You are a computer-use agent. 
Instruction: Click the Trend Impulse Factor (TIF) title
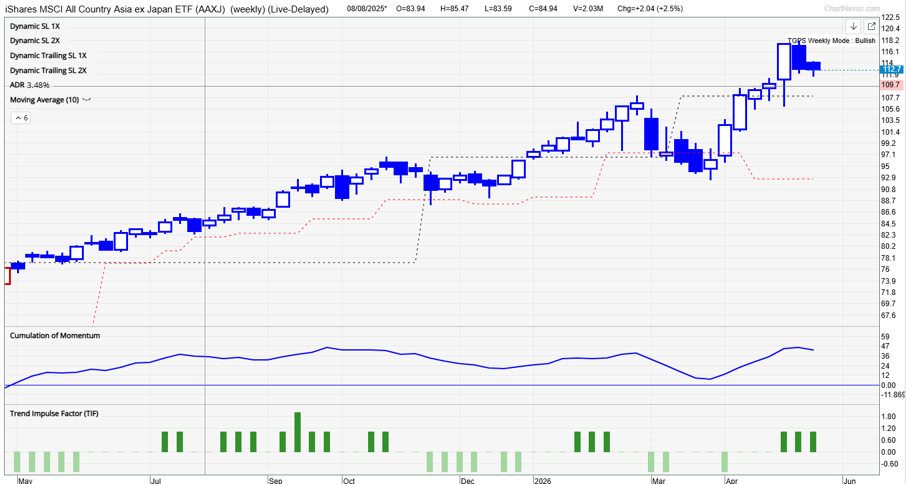tap(54, 414)
